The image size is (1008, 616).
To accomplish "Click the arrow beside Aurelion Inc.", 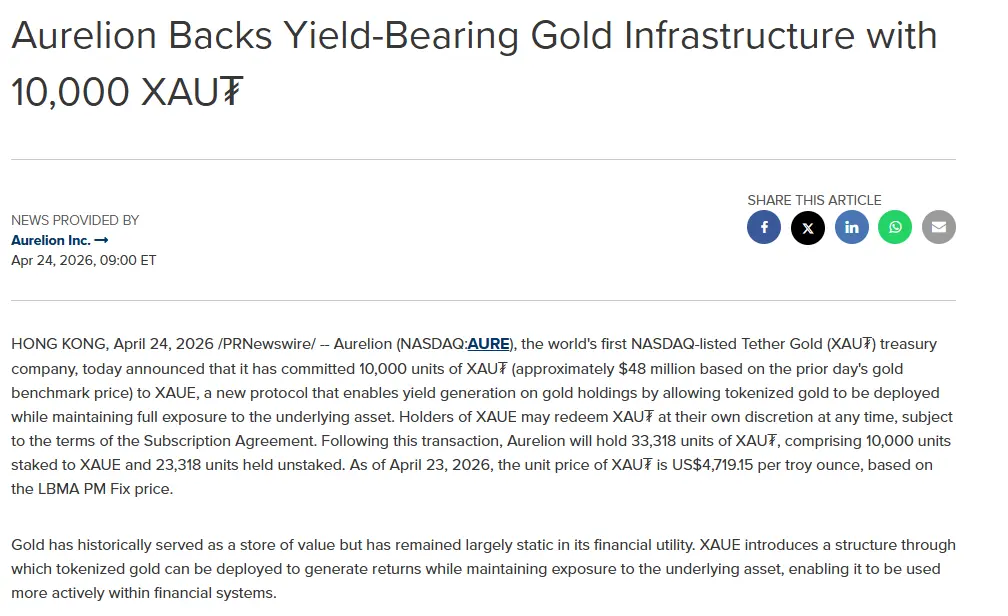I will pyautogui.click(x=101, y=240).
